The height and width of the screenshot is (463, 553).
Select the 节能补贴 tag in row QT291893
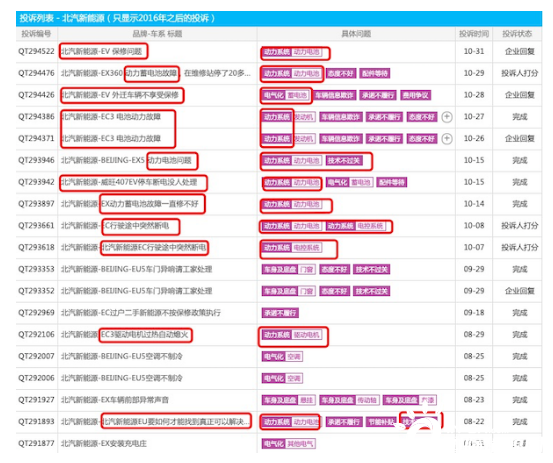(381, 422)
